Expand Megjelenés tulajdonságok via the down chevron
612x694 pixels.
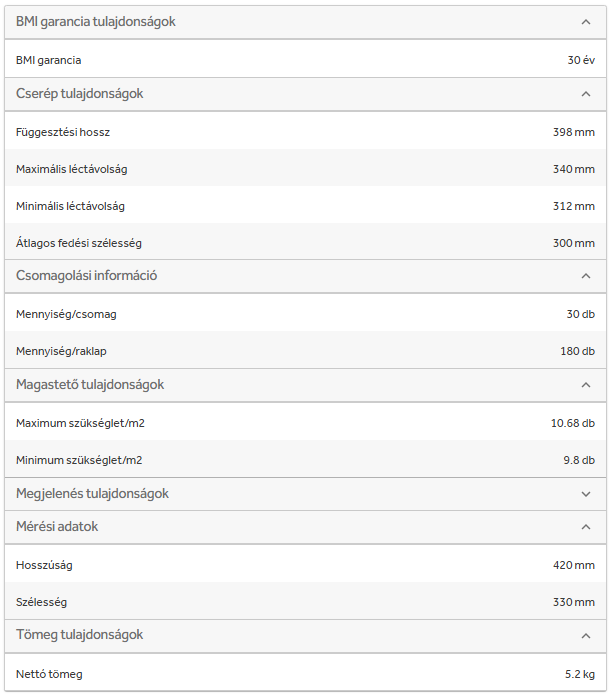click(586, 494)
